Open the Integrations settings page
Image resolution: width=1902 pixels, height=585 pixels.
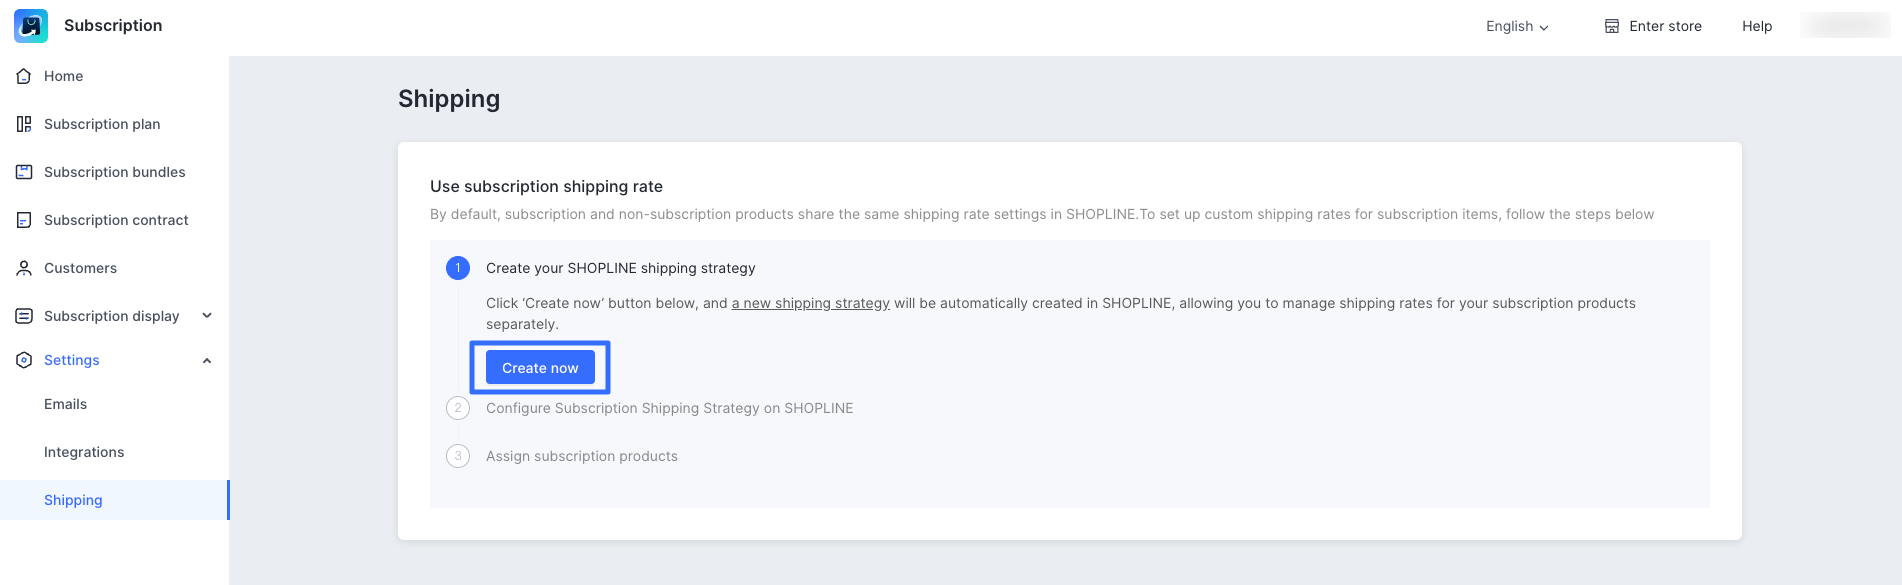[84, 452]
